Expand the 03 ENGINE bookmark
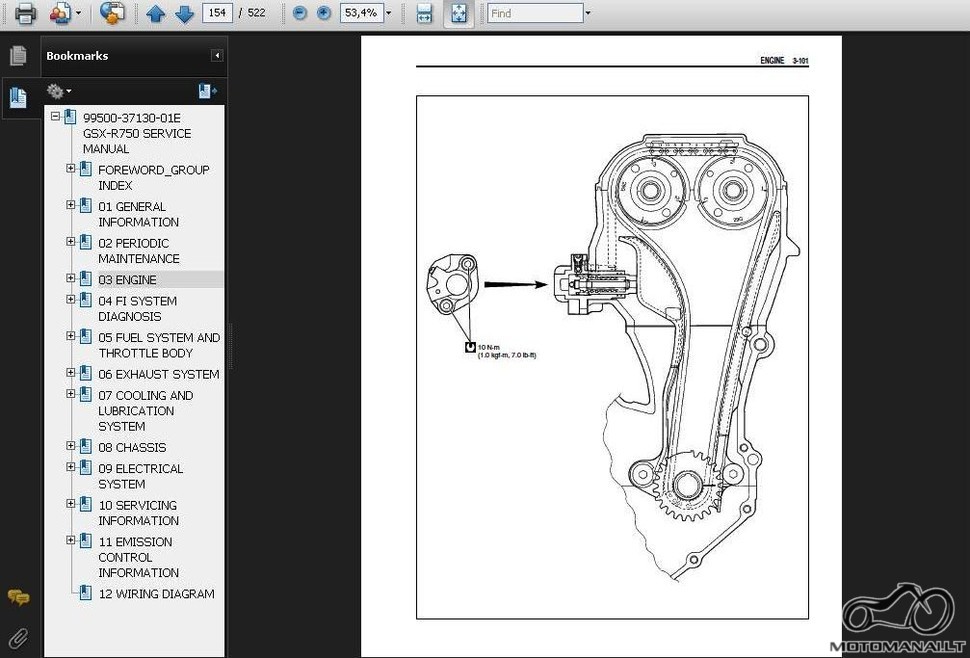The height and width of the screenshot is (658, 970). 71,278
